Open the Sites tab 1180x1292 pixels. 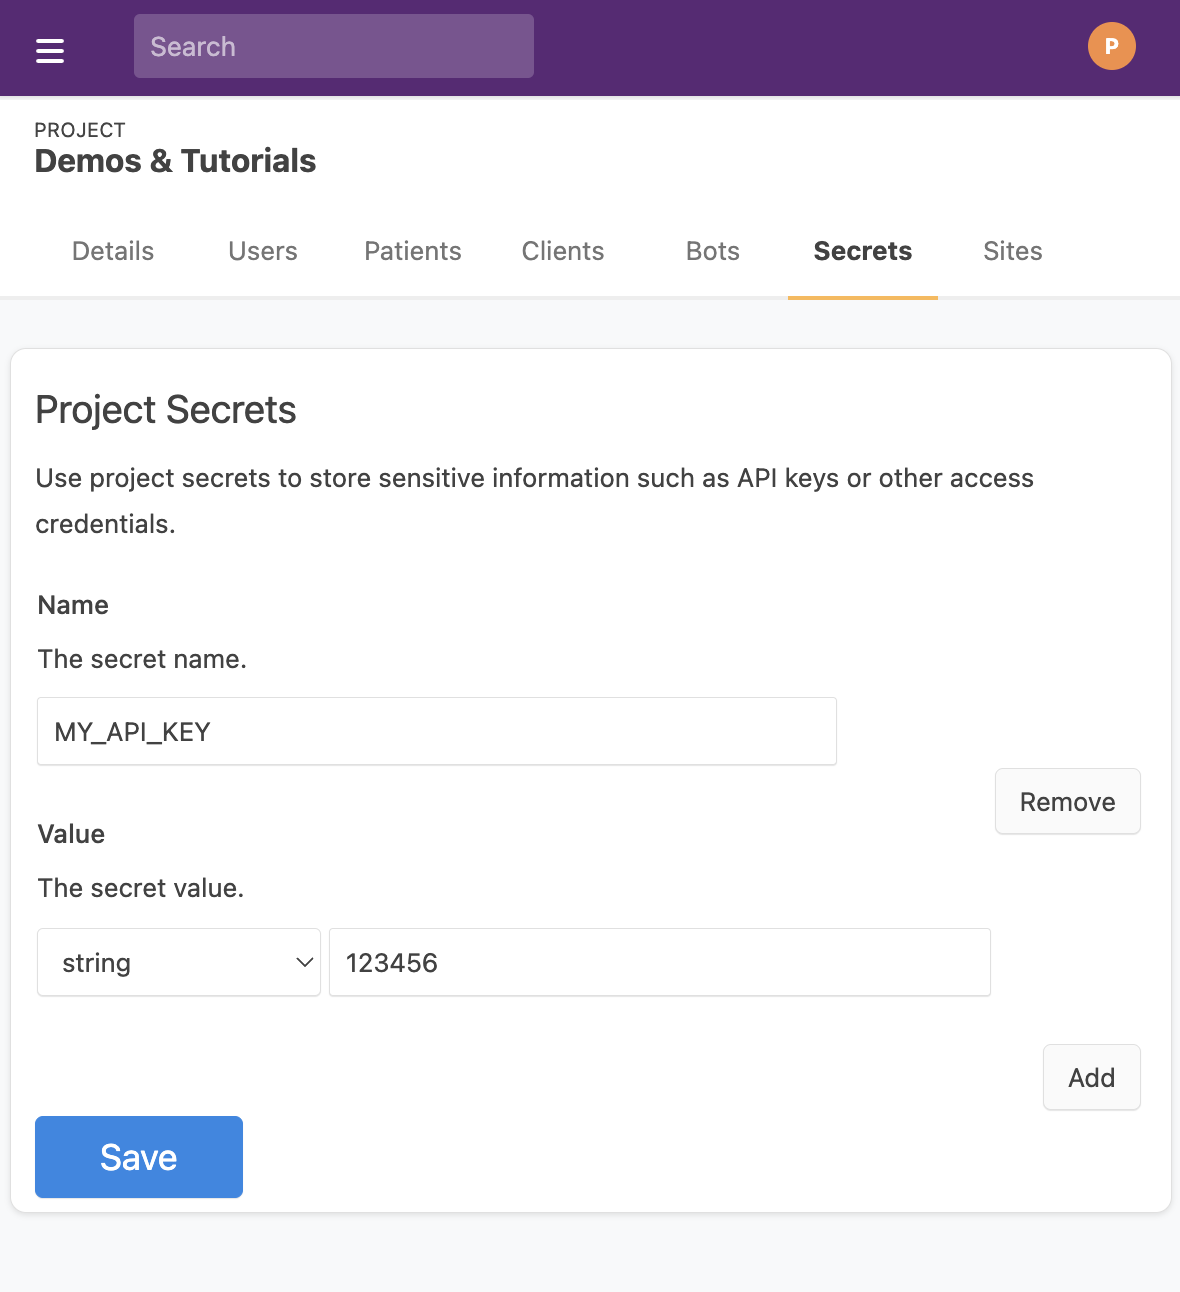(1012, 251)
